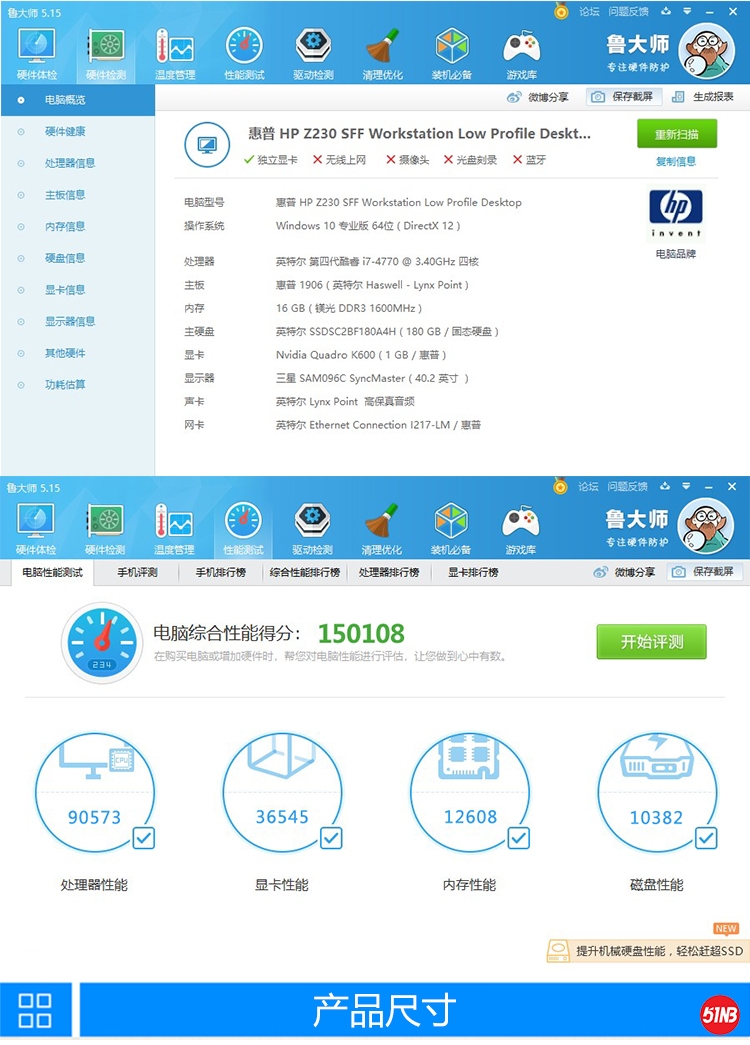Screen dimensions: 750x1045
Task: Click 生成报表 in the upper window
Action: [703, 97]
